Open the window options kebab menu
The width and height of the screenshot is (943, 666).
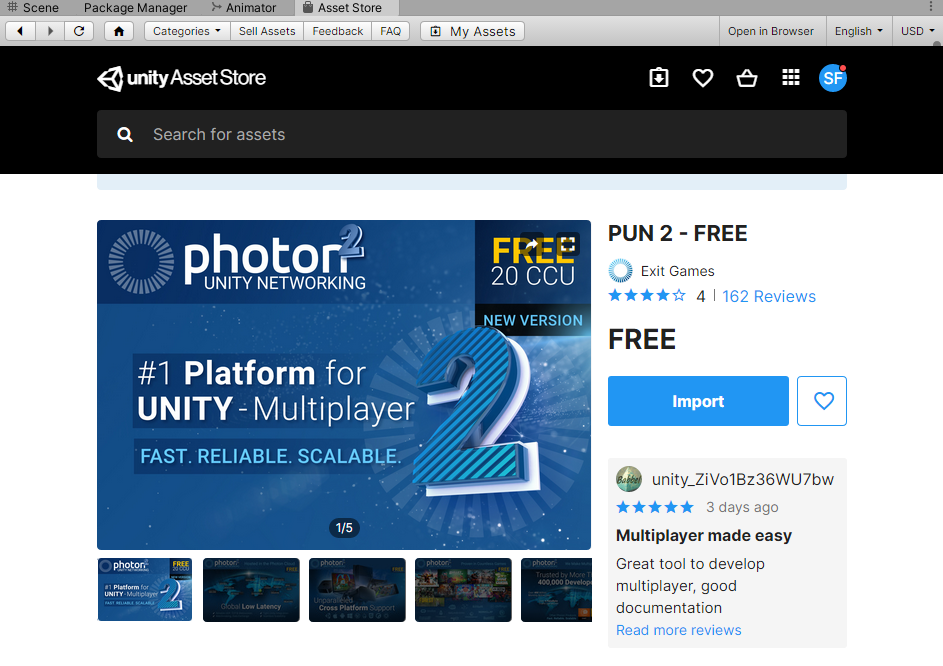931,7
